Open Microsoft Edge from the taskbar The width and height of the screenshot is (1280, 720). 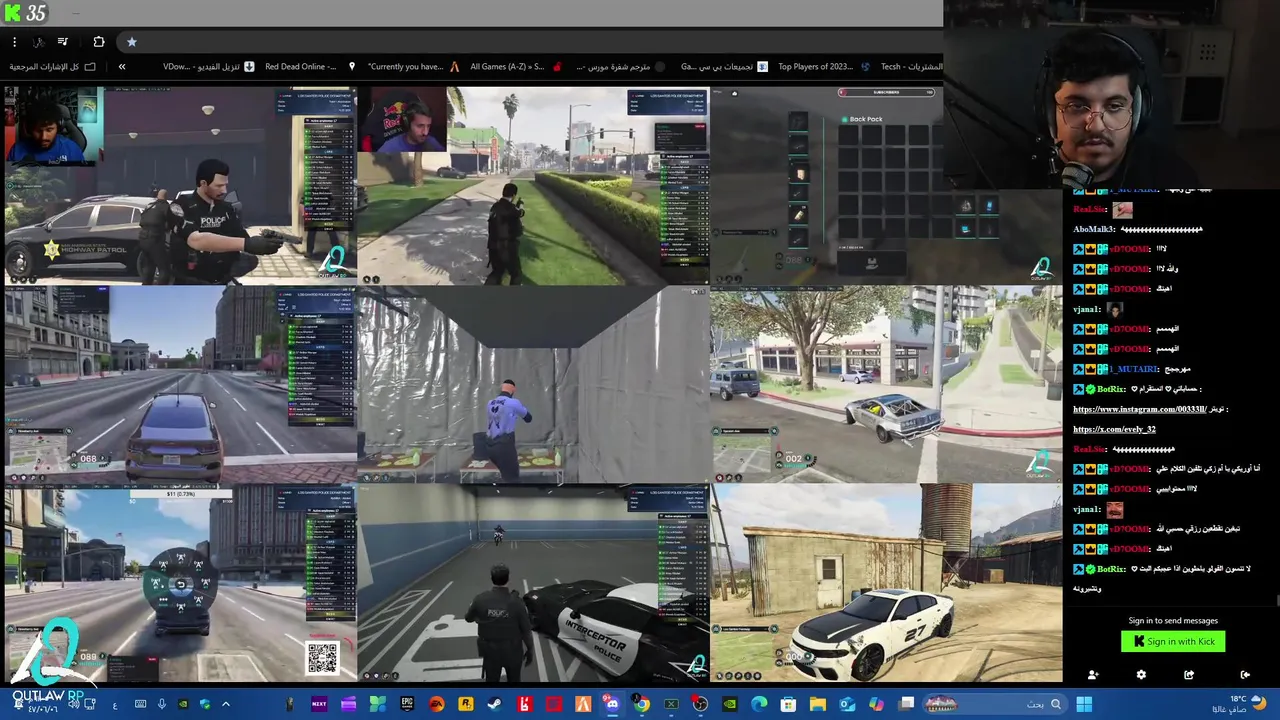[759, 704]
